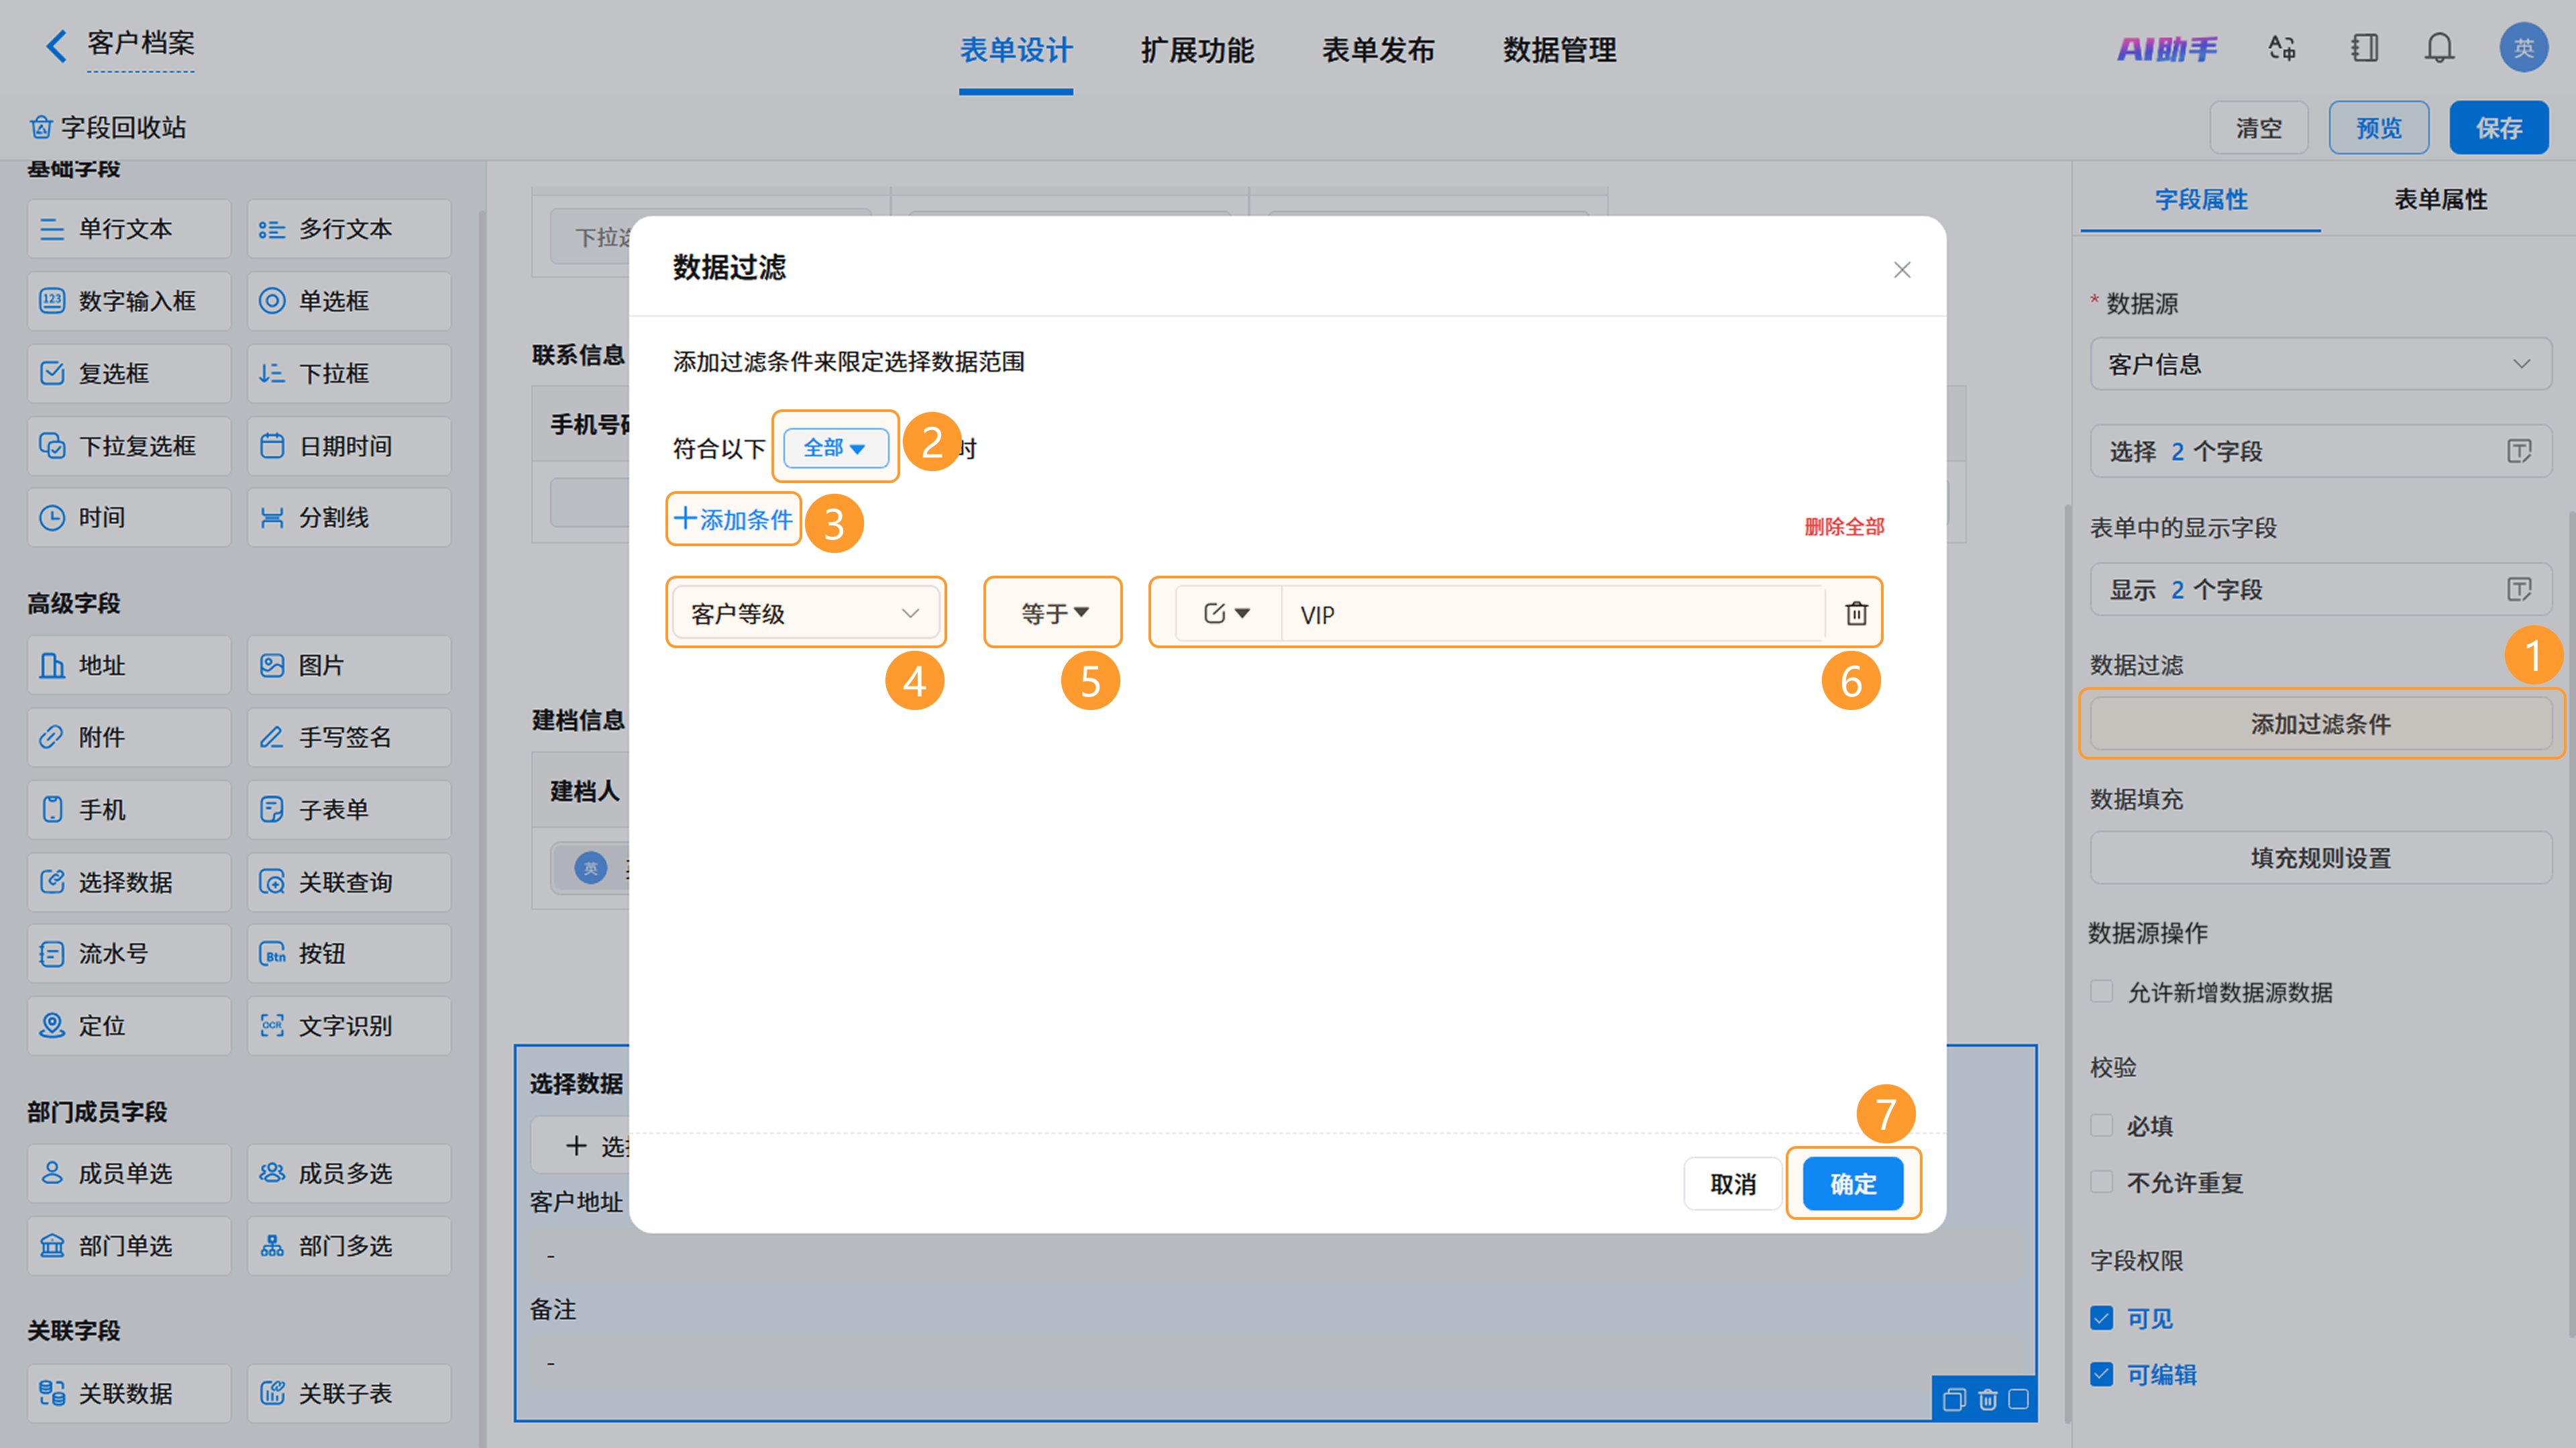Viewport: 2576px width, 1448px height.
Task: Add a 多行文本 field
Action: pos(349,229)
